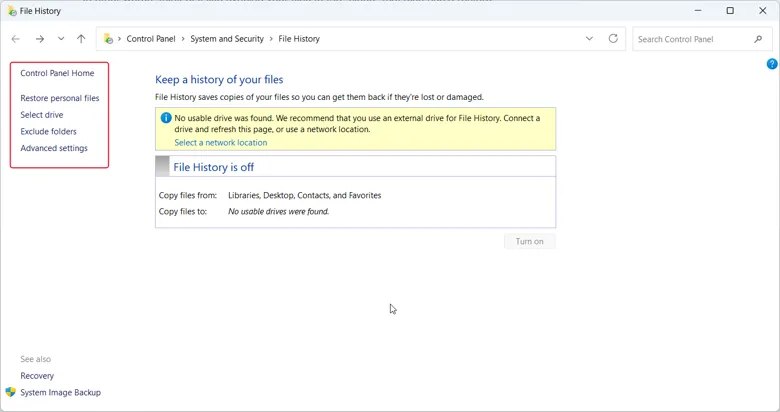Open help via the blue question mark
Screen dimensions: 780x412
pyautogui.click(x=772, y=64)
